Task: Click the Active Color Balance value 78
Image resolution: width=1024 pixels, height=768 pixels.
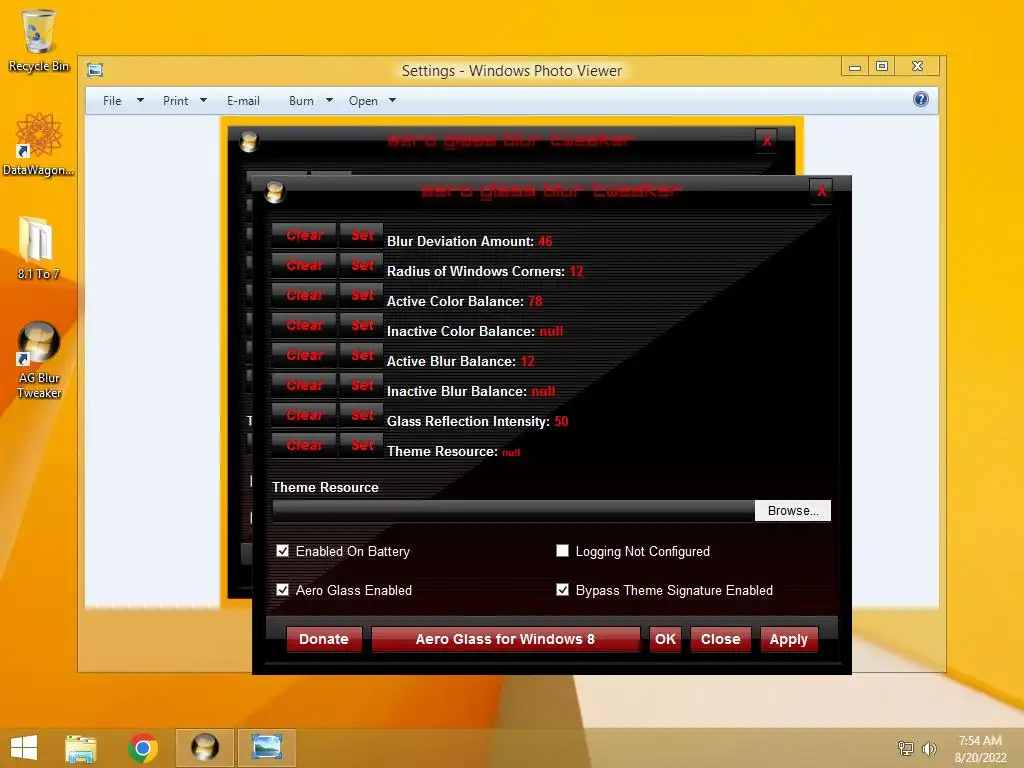Action: 536,302
